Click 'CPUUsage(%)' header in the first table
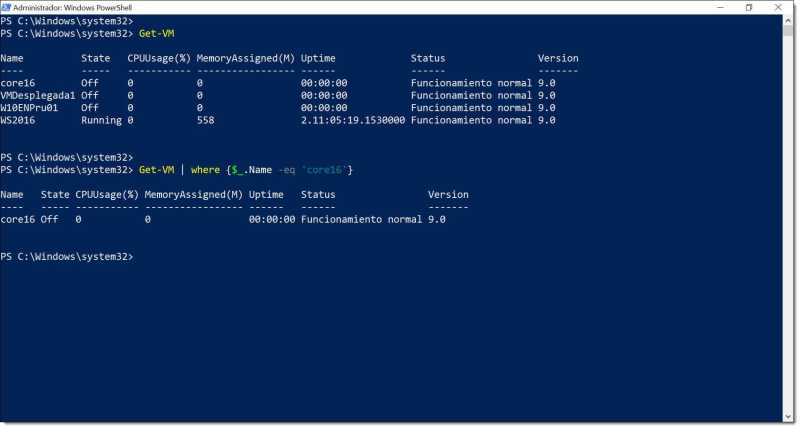 [x=159, y=58]
